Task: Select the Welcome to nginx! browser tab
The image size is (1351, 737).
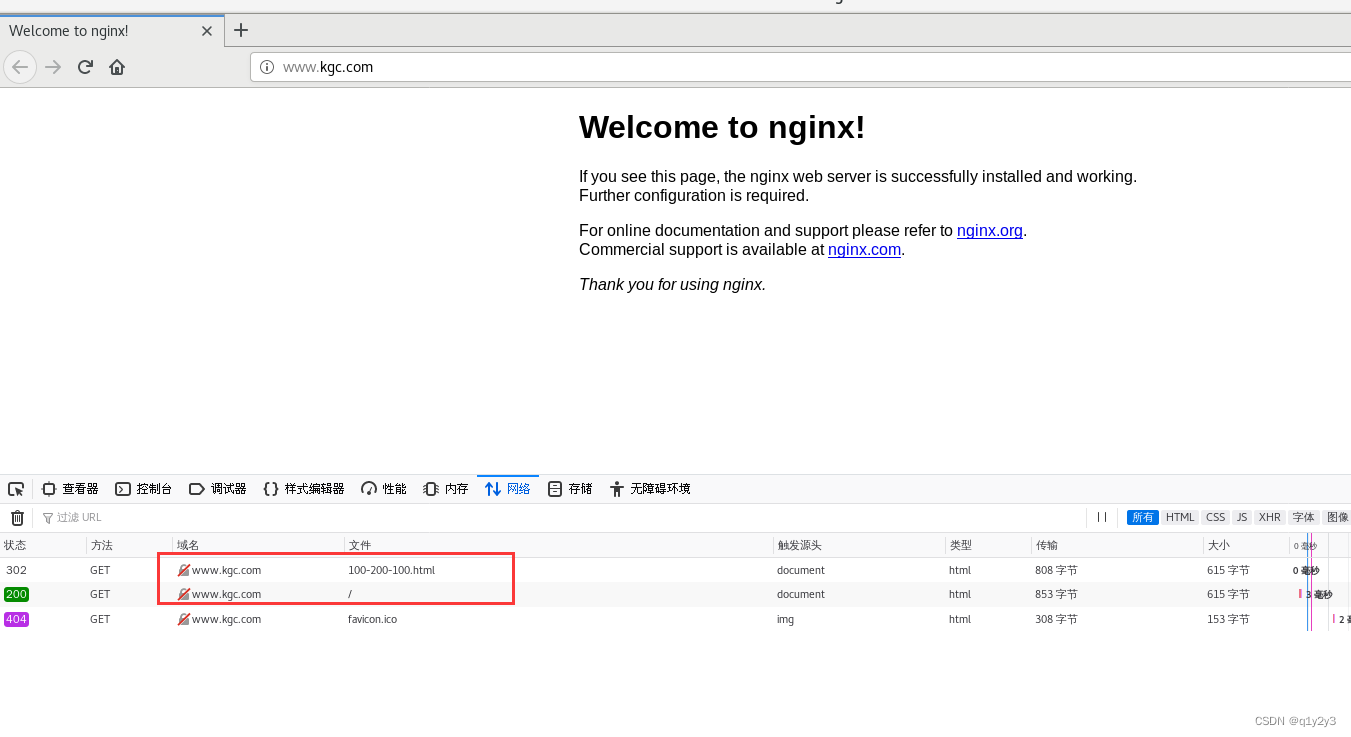Action: pyautogui.click(x=112, y=31)
